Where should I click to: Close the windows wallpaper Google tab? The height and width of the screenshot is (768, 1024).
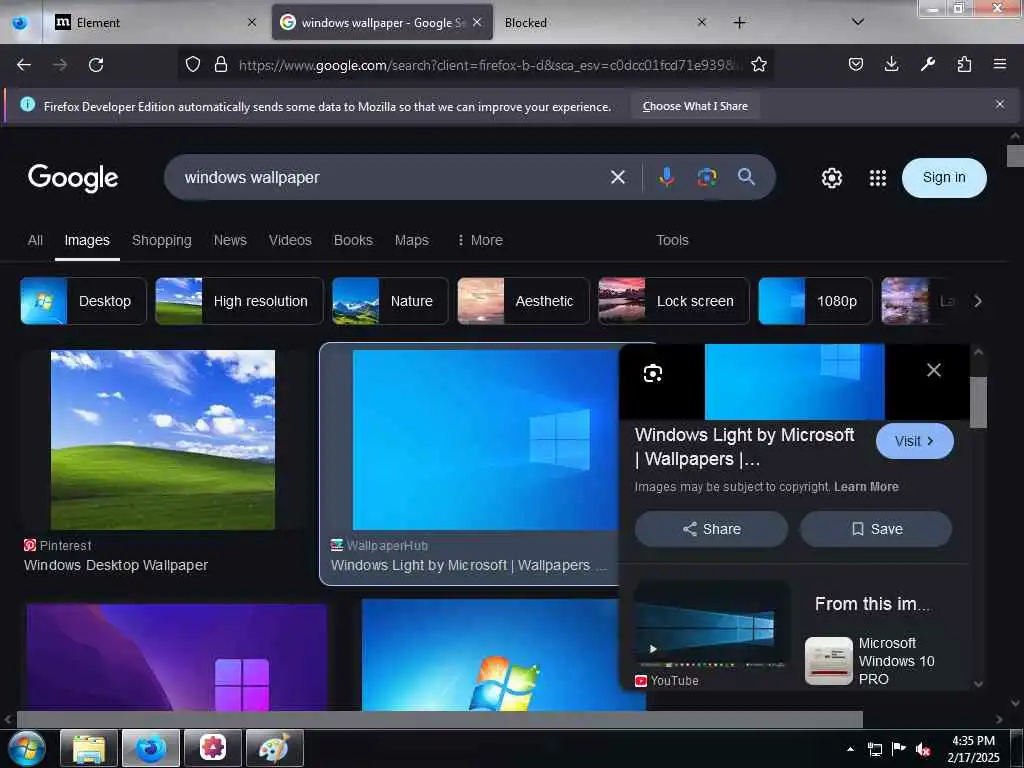477,22
